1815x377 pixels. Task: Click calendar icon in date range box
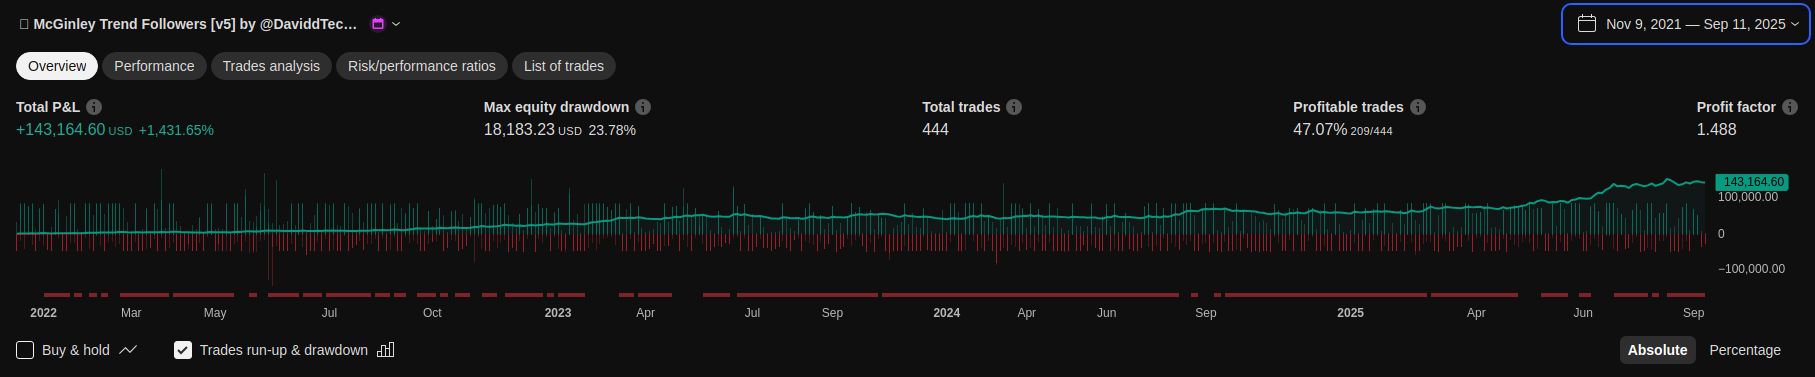point(1587,23)
